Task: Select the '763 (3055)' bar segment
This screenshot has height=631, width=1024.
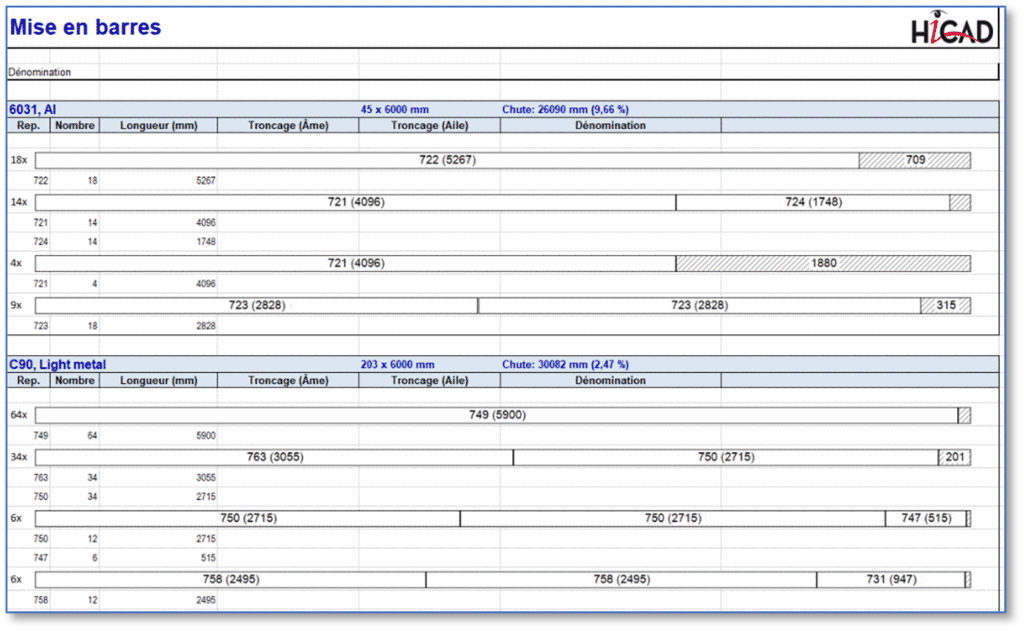Action: 275,457
